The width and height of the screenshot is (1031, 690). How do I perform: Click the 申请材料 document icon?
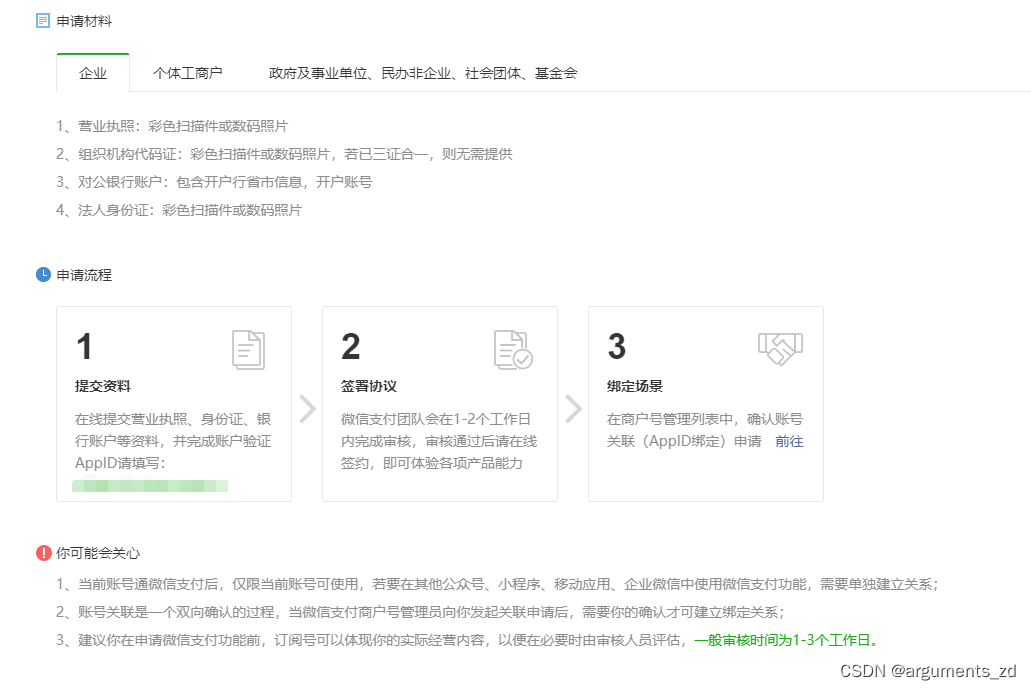(43, 21)
